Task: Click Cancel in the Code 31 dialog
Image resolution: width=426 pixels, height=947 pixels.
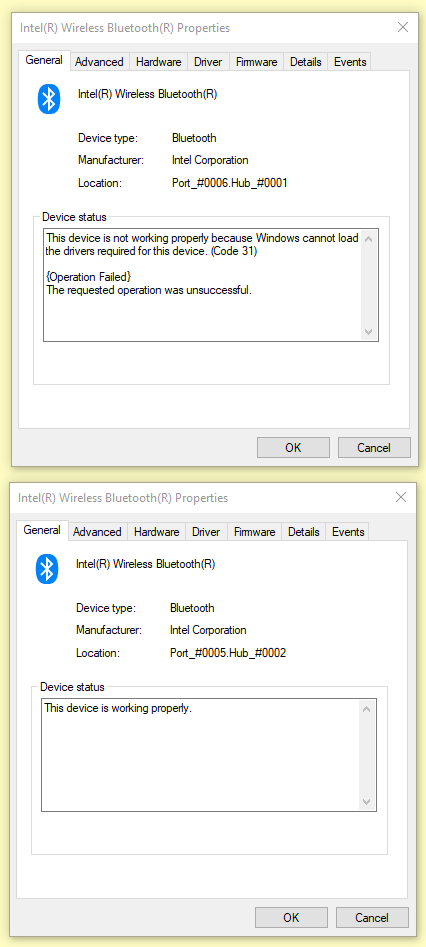Action: pos(374,448)
